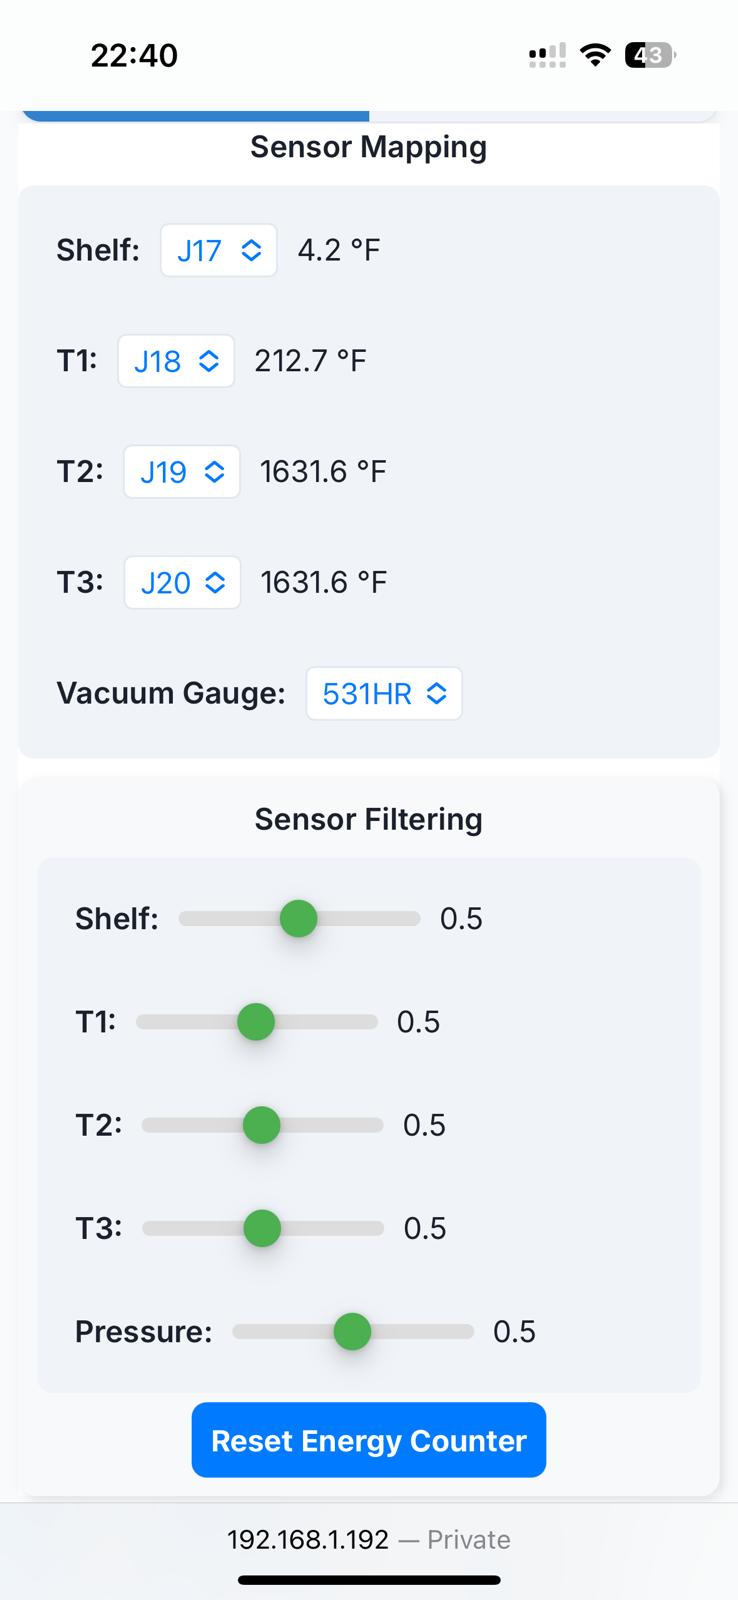
Task: Click the clock showing 22:40
Action: coord(134,56)
